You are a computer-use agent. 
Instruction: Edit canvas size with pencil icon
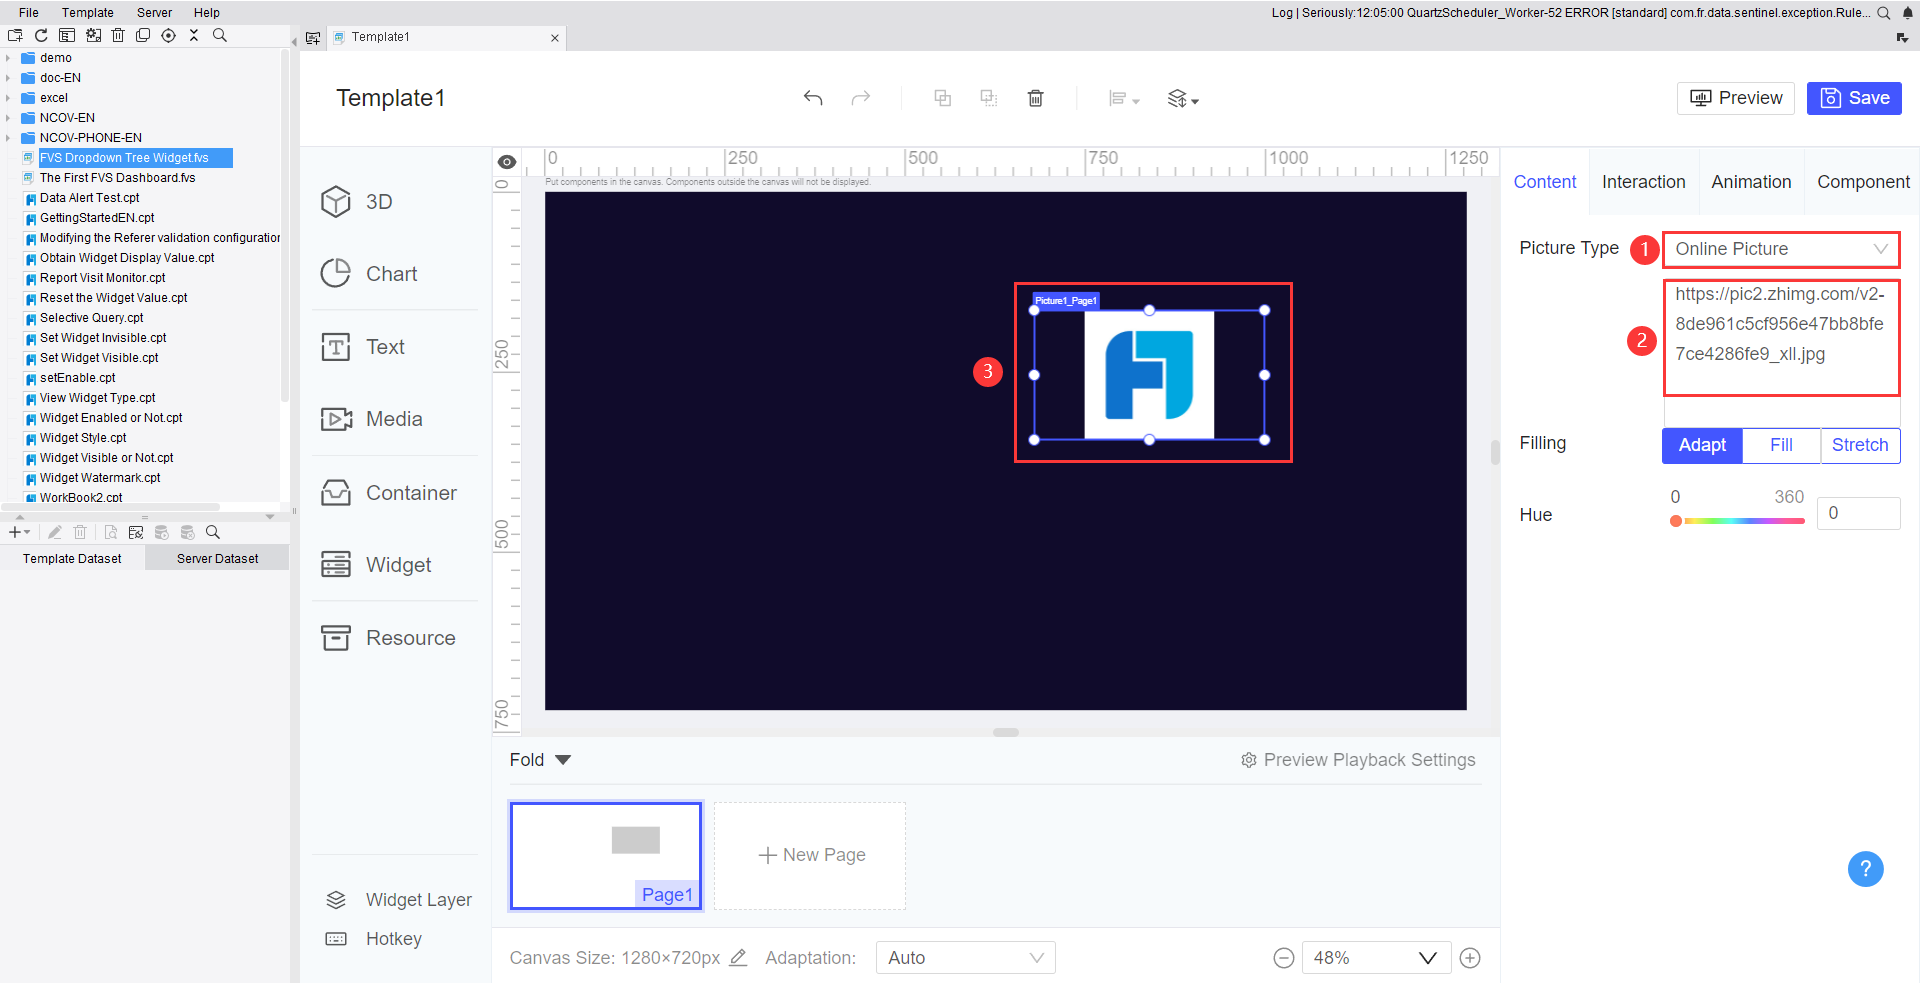(x=738, y=958)
